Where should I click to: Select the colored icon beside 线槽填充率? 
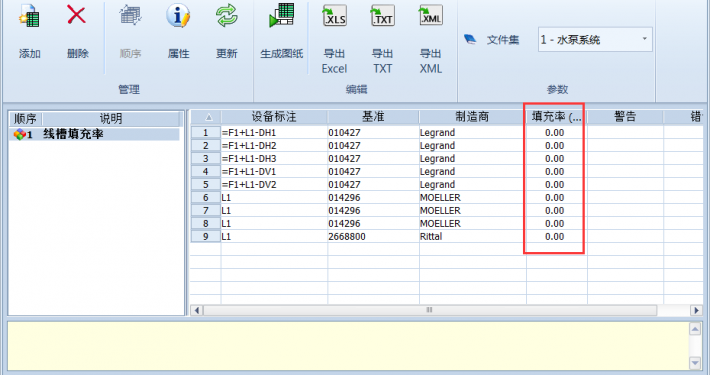(19, 135)
